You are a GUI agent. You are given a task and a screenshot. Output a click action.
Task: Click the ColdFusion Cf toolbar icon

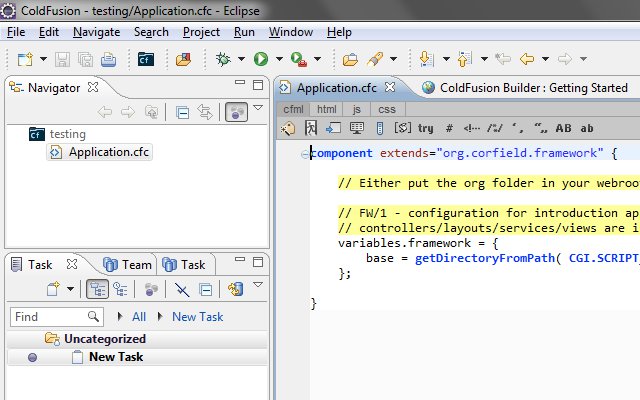[146, 60]
